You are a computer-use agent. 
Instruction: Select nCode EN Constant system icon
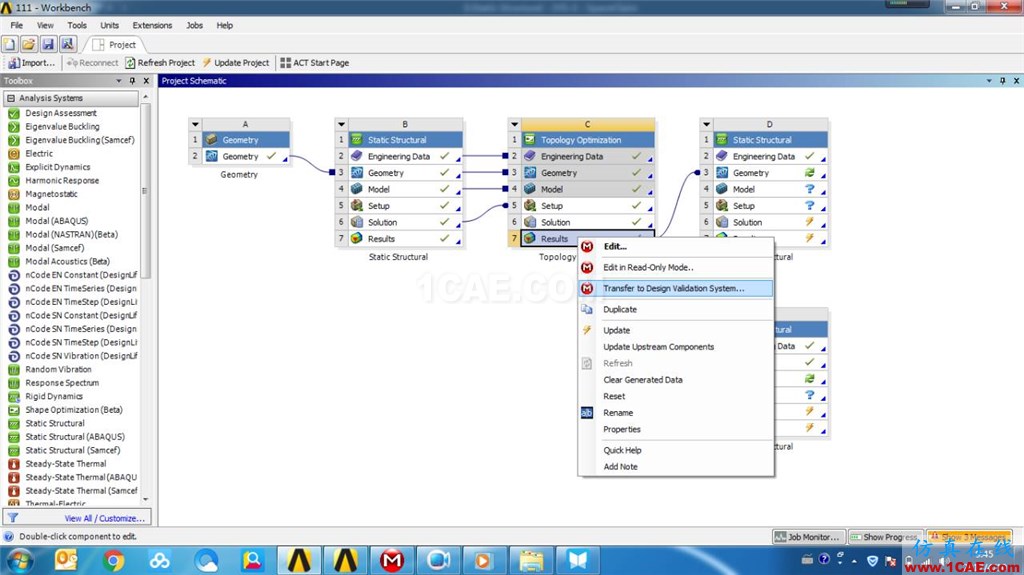14,275
